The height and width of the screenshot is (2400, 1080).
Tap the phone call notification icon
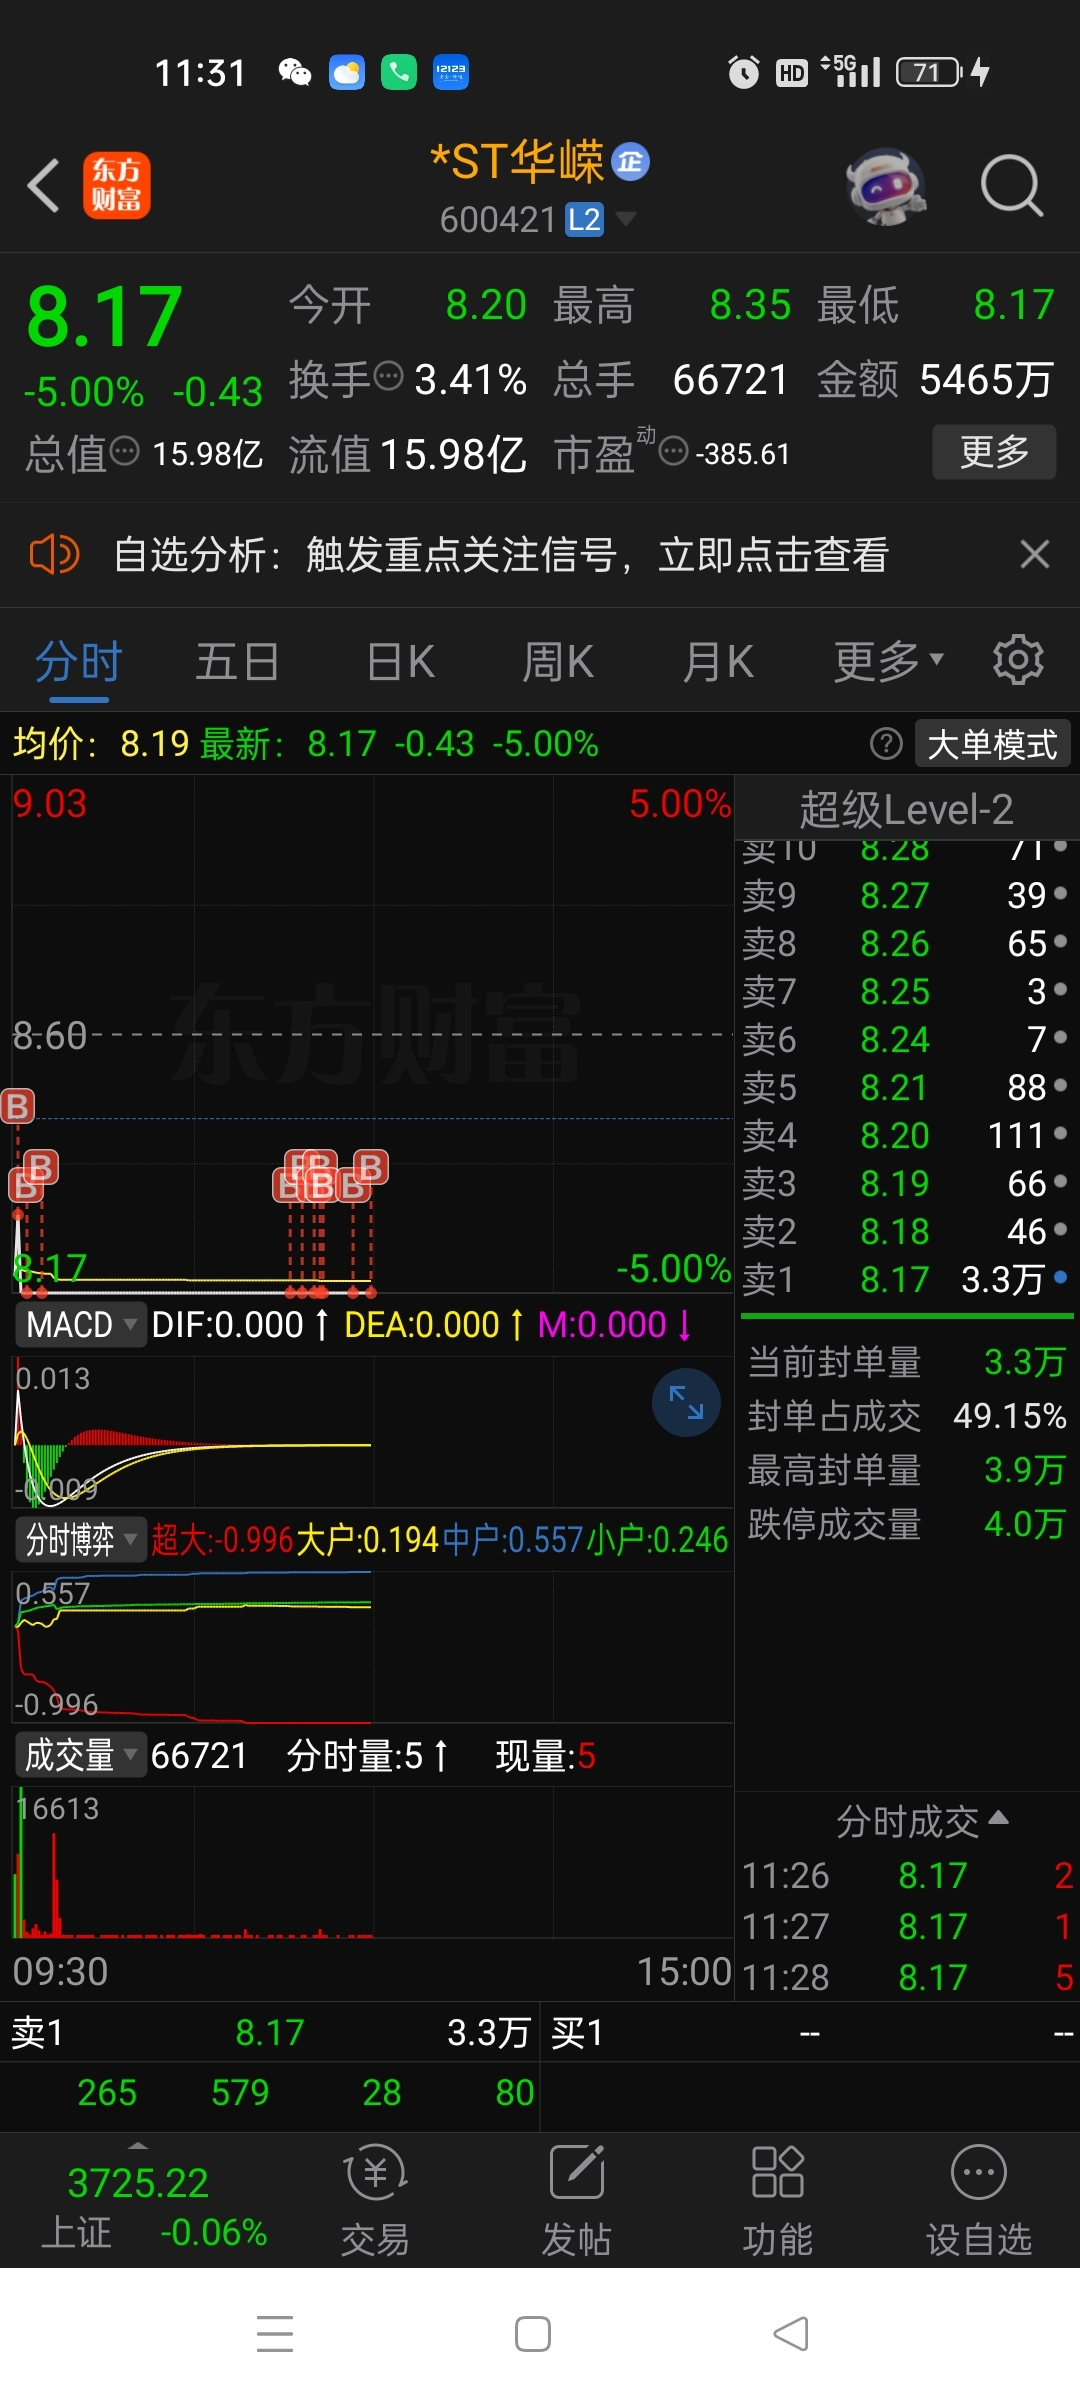399,72
